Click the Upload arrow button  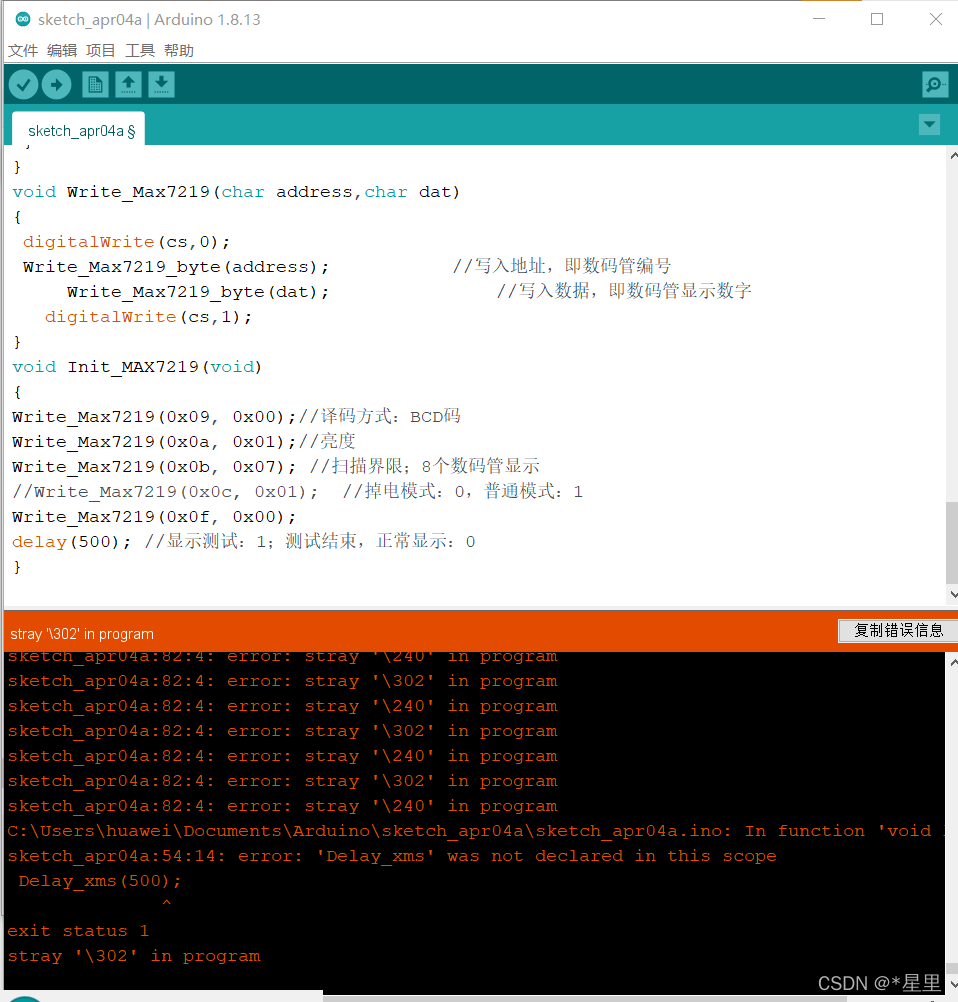pyautogui.click(x=56, y=84)
